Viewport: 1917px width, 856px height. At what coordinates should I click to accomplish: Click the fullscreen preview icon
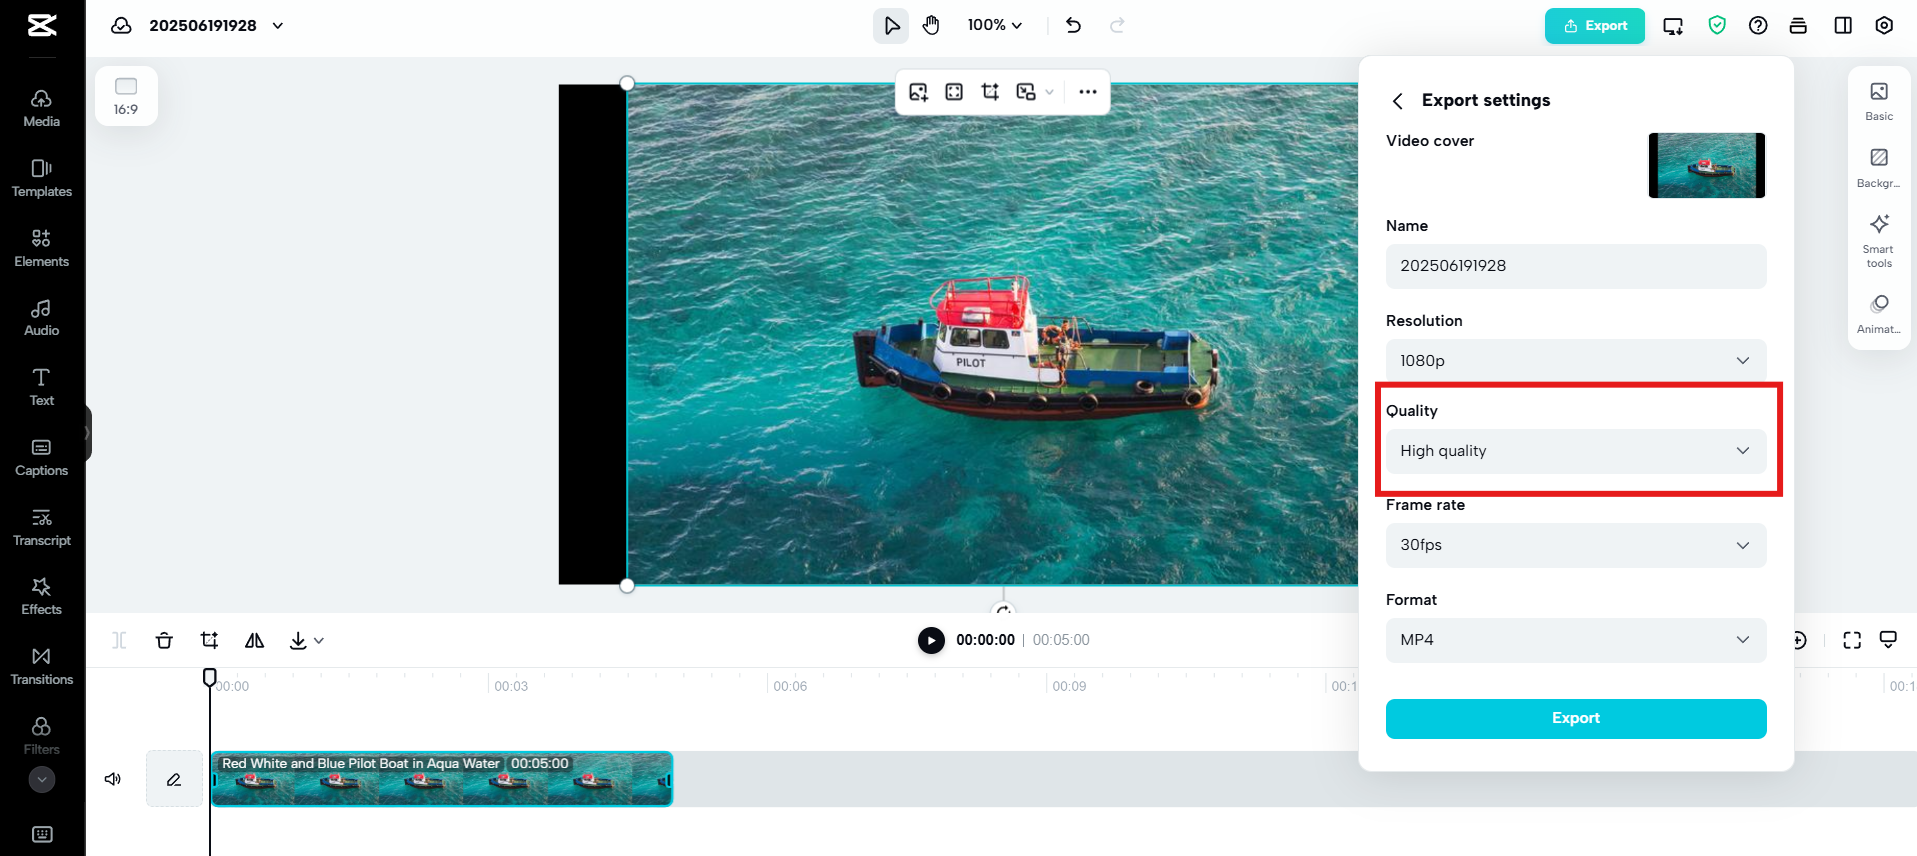coord(1852,640)
